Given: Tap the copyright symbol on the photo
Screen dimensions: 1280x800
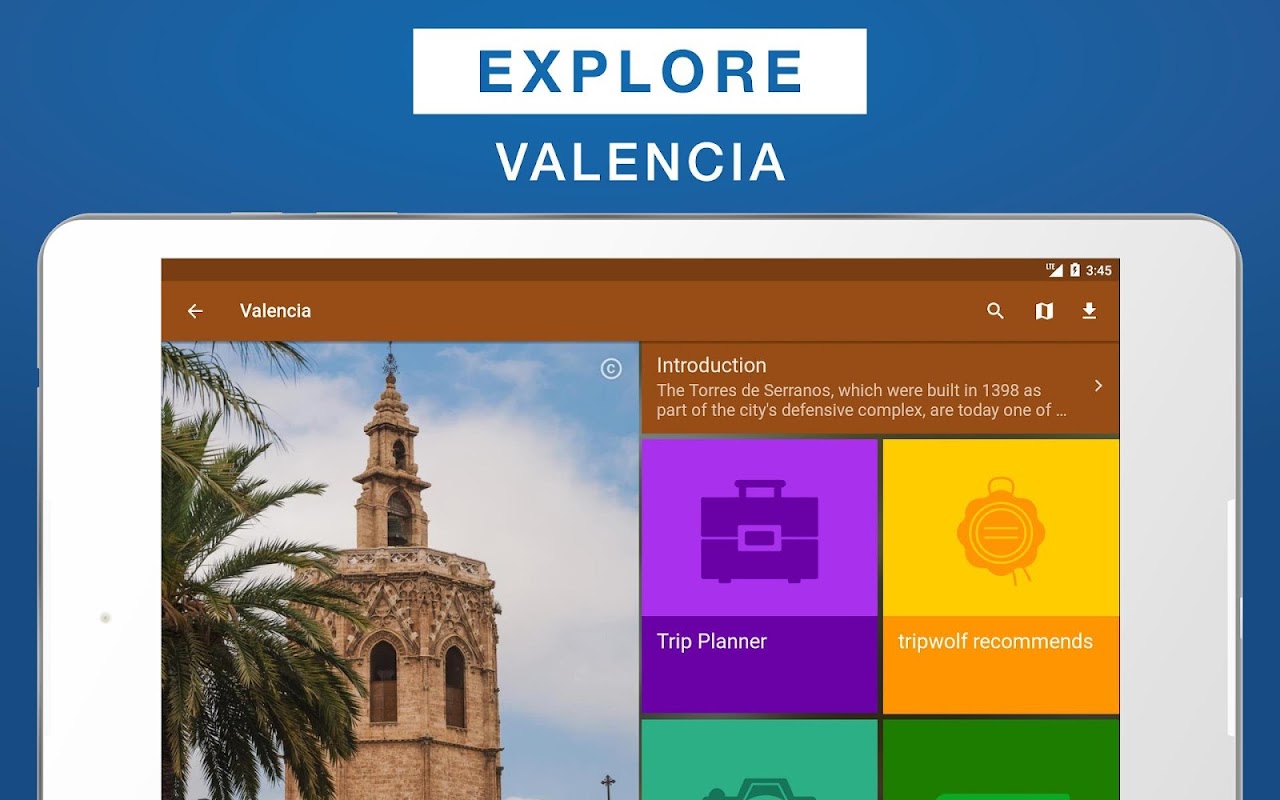Looking at the screenshot, I should click(611, 369).
